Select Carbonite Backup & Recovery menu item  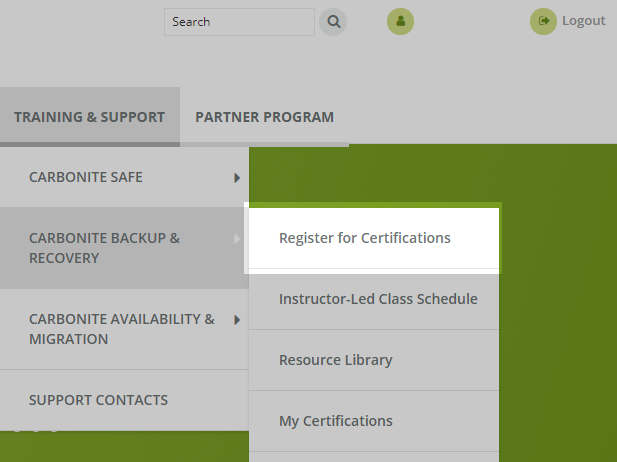pyautogui.click(x=104, y=248)
